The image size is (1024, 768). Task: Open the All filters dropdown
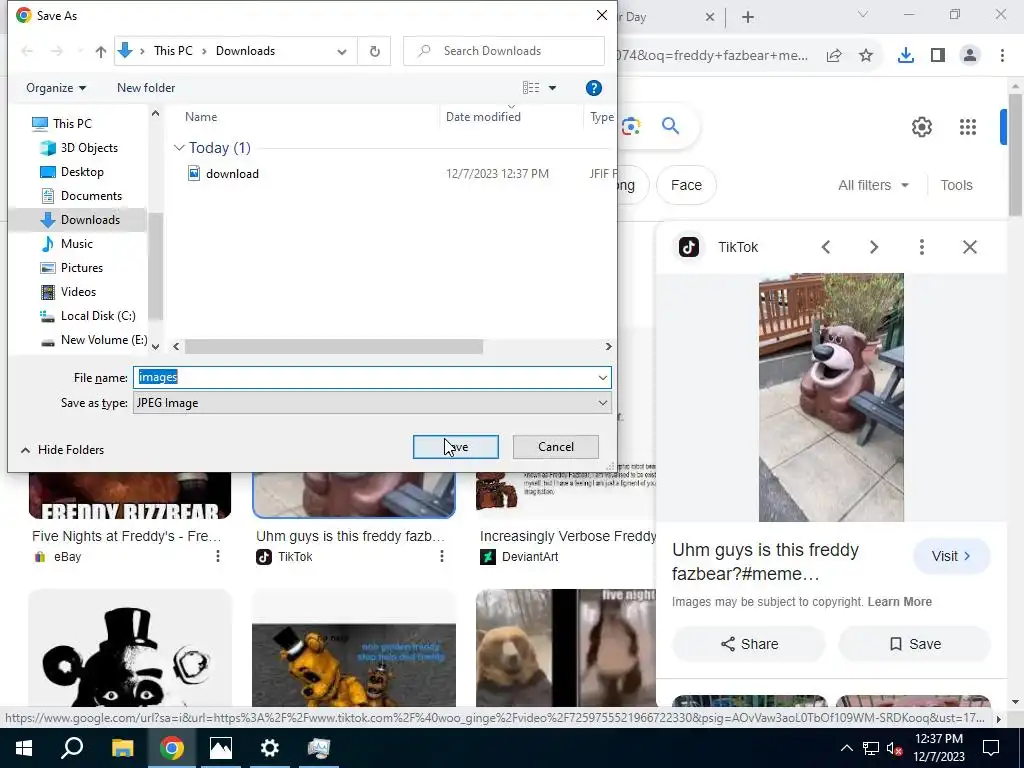873,185
